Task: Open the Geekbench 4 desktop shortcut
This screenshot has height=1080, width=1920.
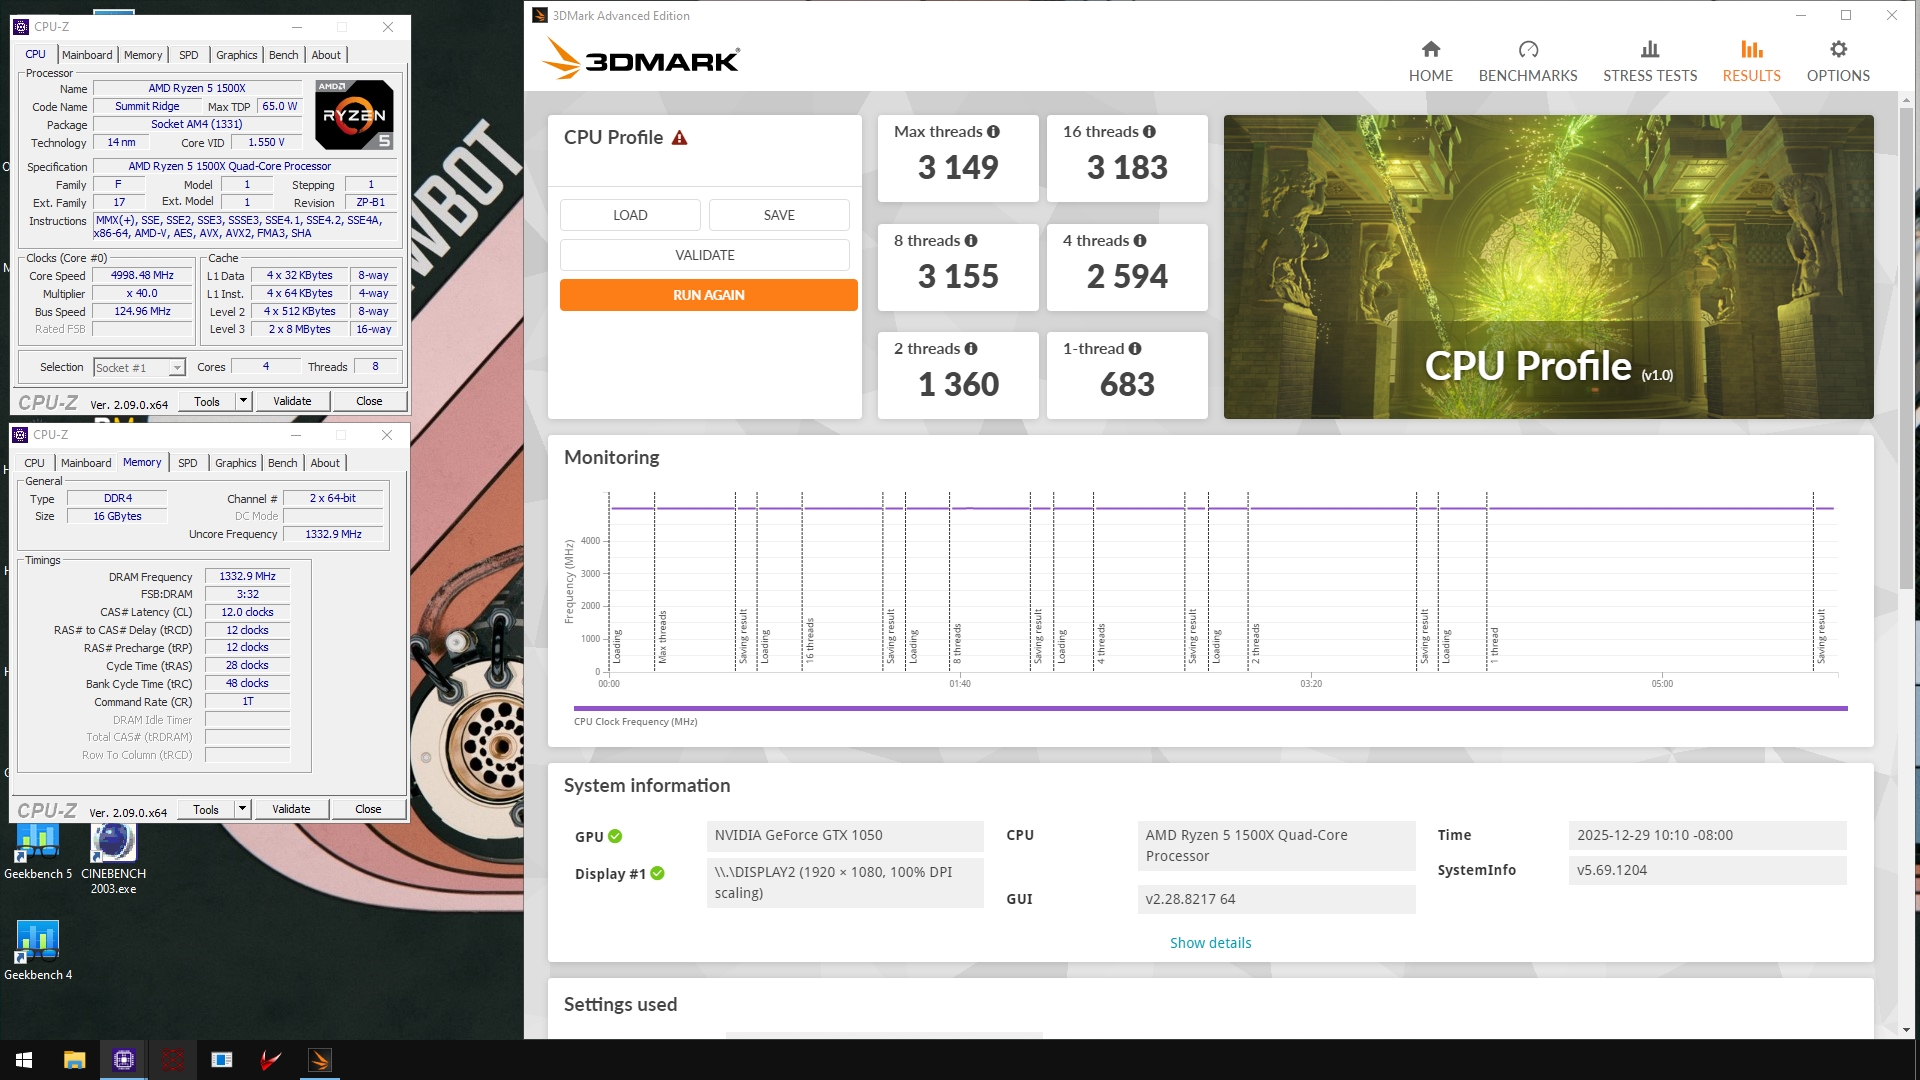Action: click(x=38, y=950)
